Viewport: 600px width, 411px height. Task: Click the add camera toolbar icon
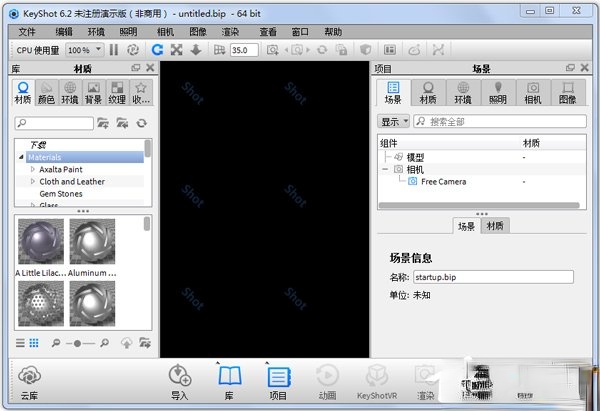click(272, 50)
